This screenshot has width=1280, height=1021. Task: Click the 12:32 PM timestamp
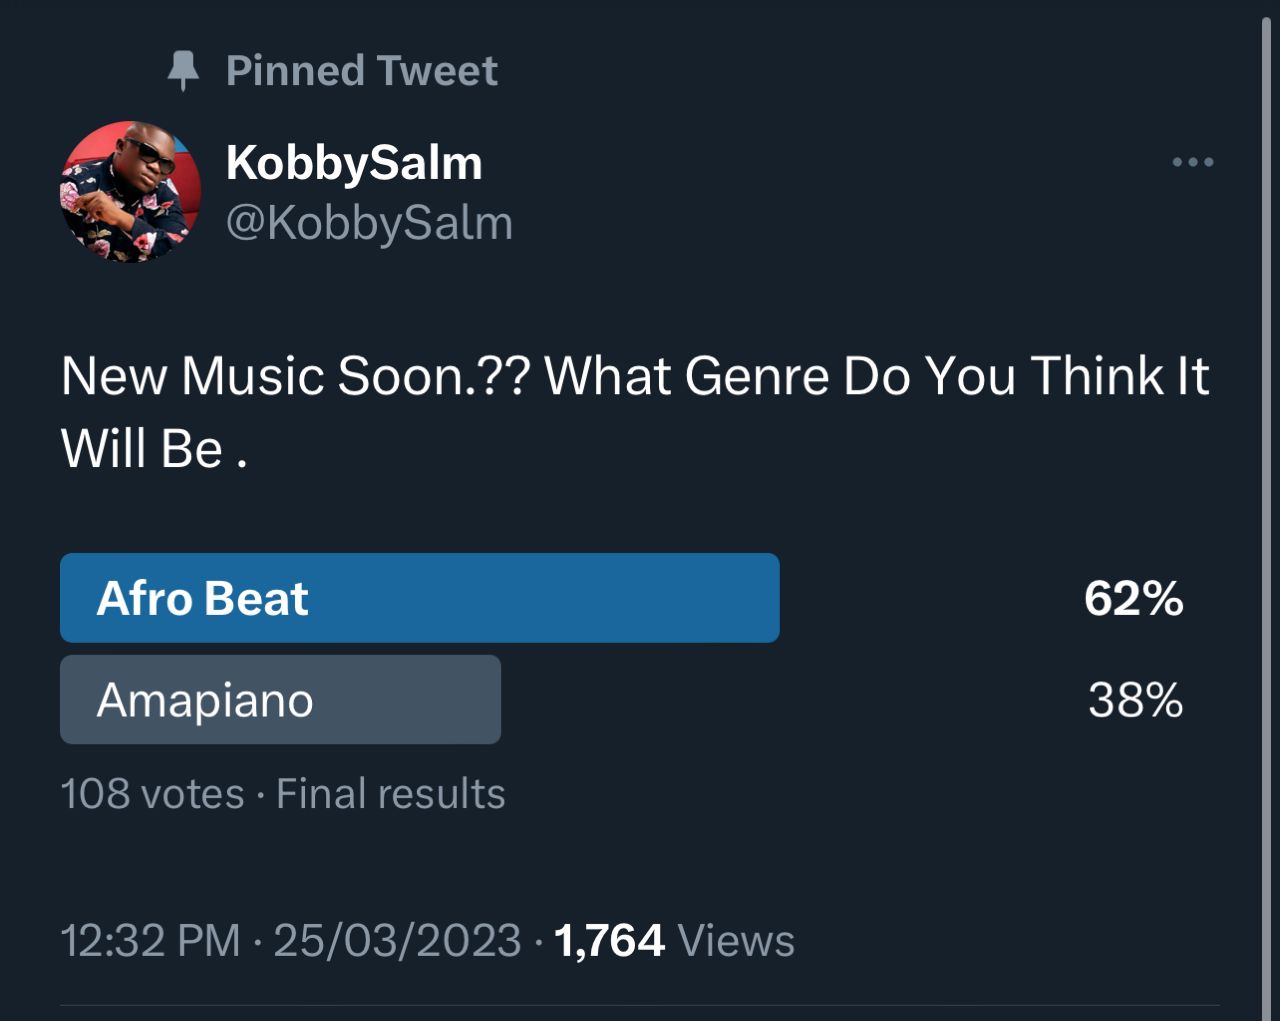151,941
